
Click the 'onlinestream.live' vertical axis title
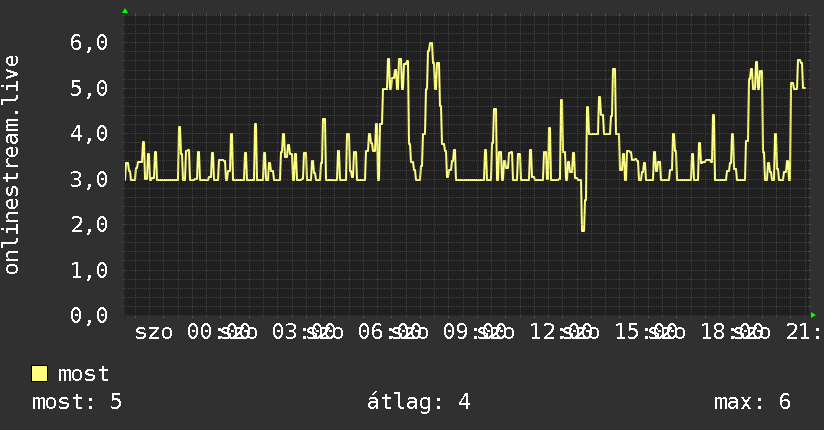pos(12,165)
